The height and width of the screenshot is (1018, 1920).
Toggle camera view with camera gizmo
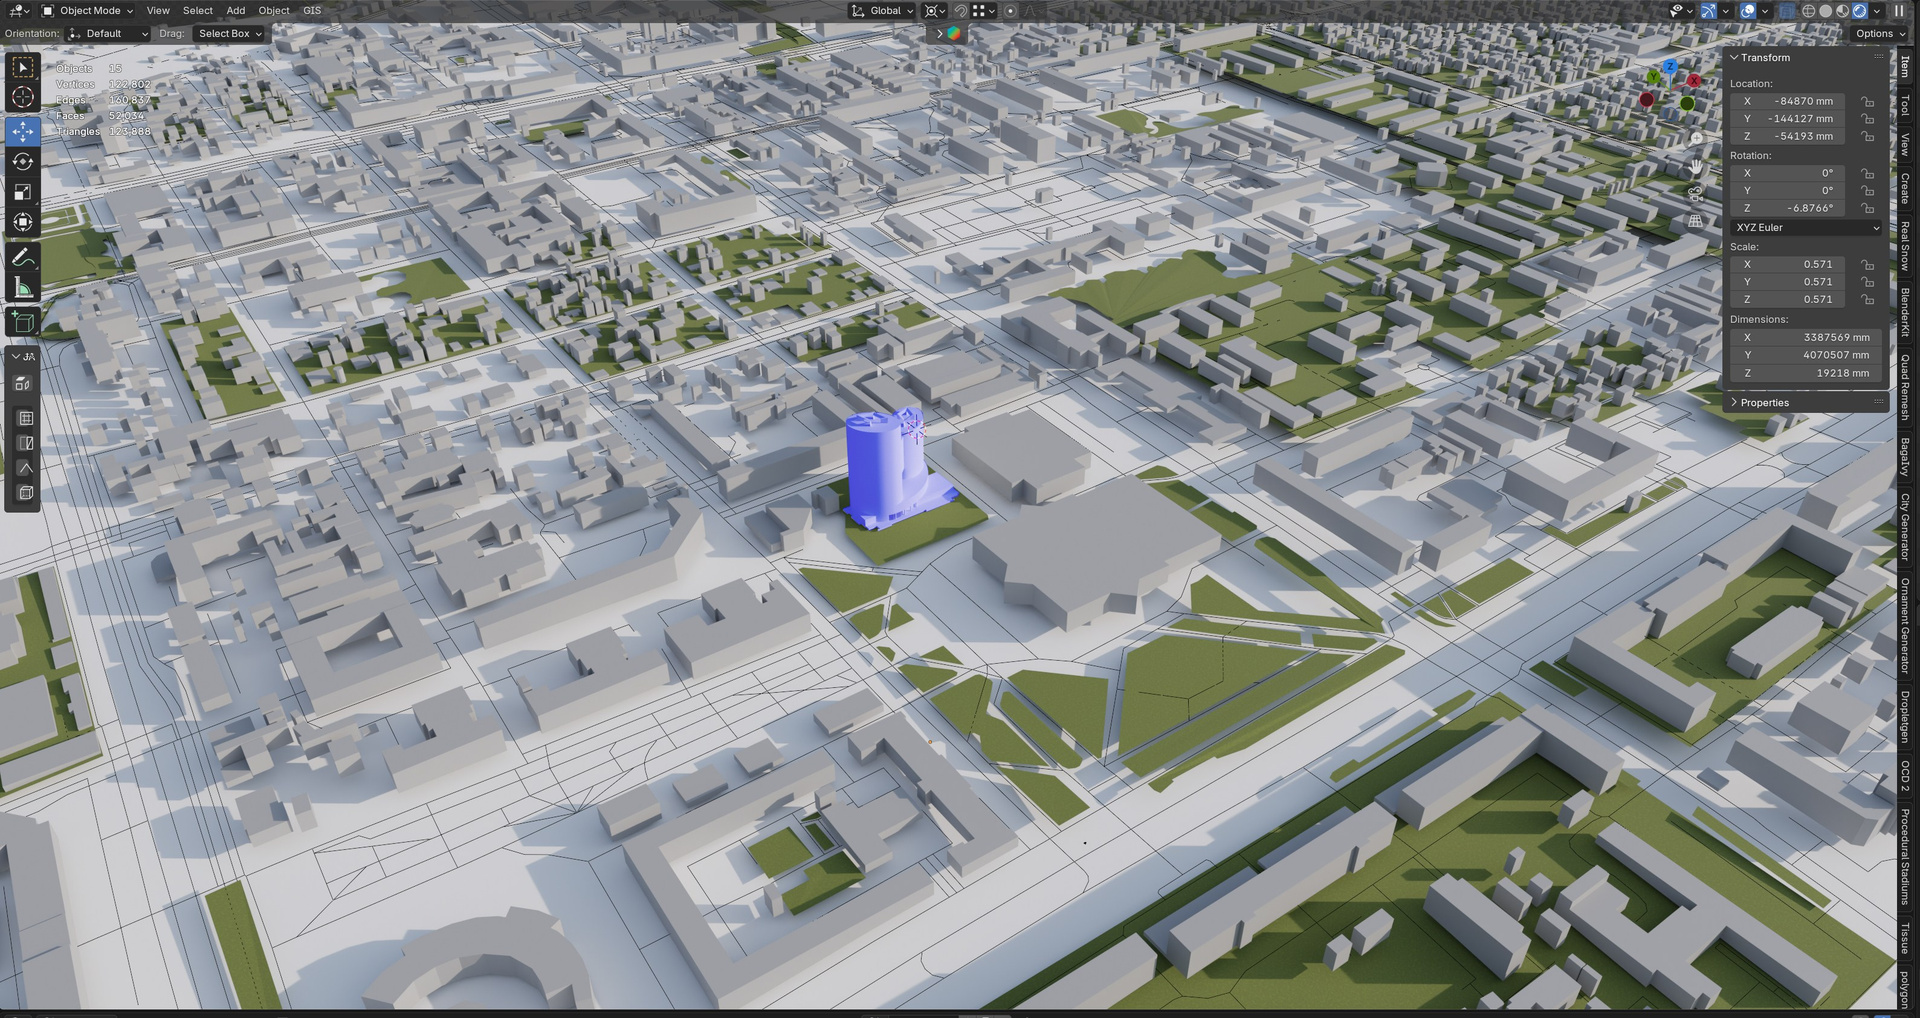1696,193
